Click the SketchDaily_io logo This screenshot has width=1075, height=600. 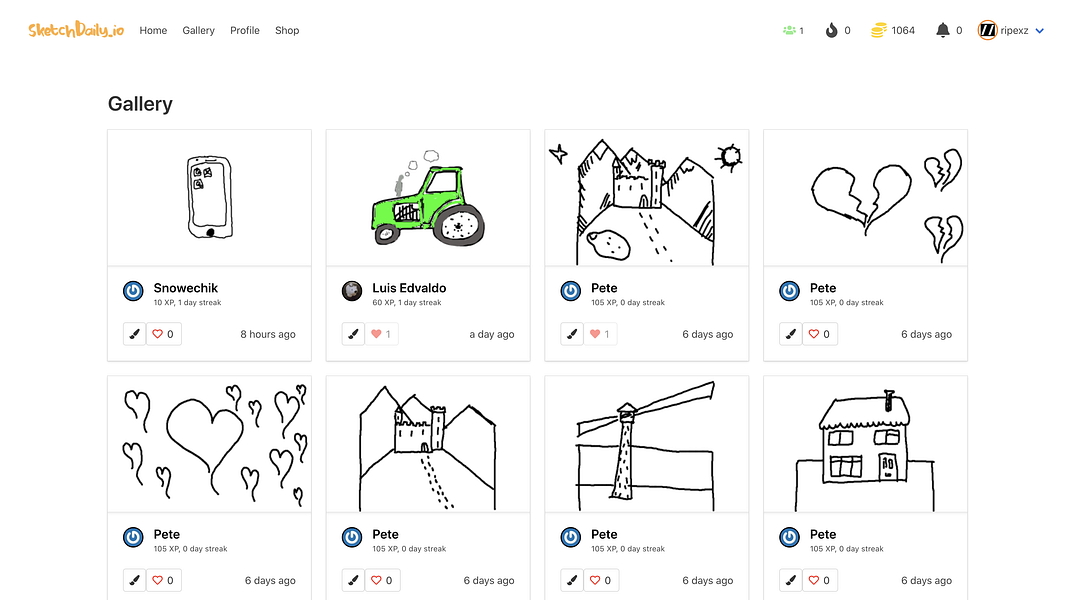(74, 29)
